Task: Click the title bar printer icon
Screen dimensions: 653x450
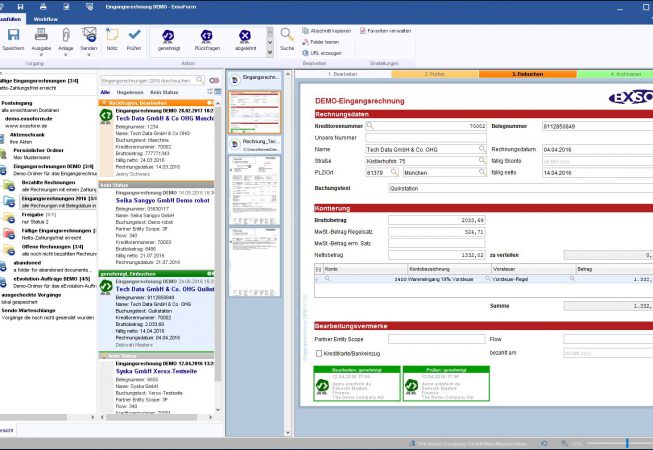Action: click(43, 7)
